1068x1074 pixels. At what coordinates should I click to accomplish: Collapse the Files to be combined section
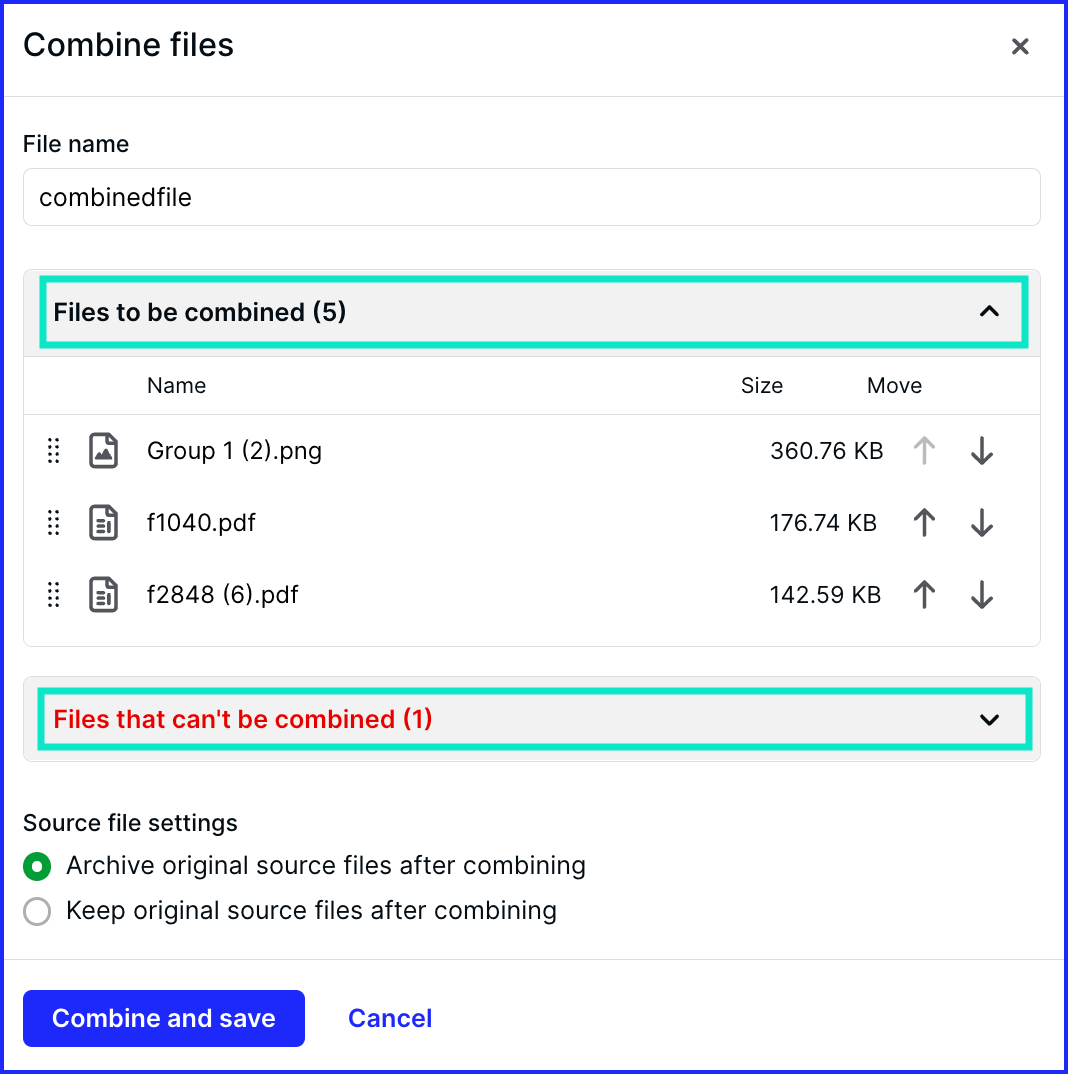(x=989, y=312)
